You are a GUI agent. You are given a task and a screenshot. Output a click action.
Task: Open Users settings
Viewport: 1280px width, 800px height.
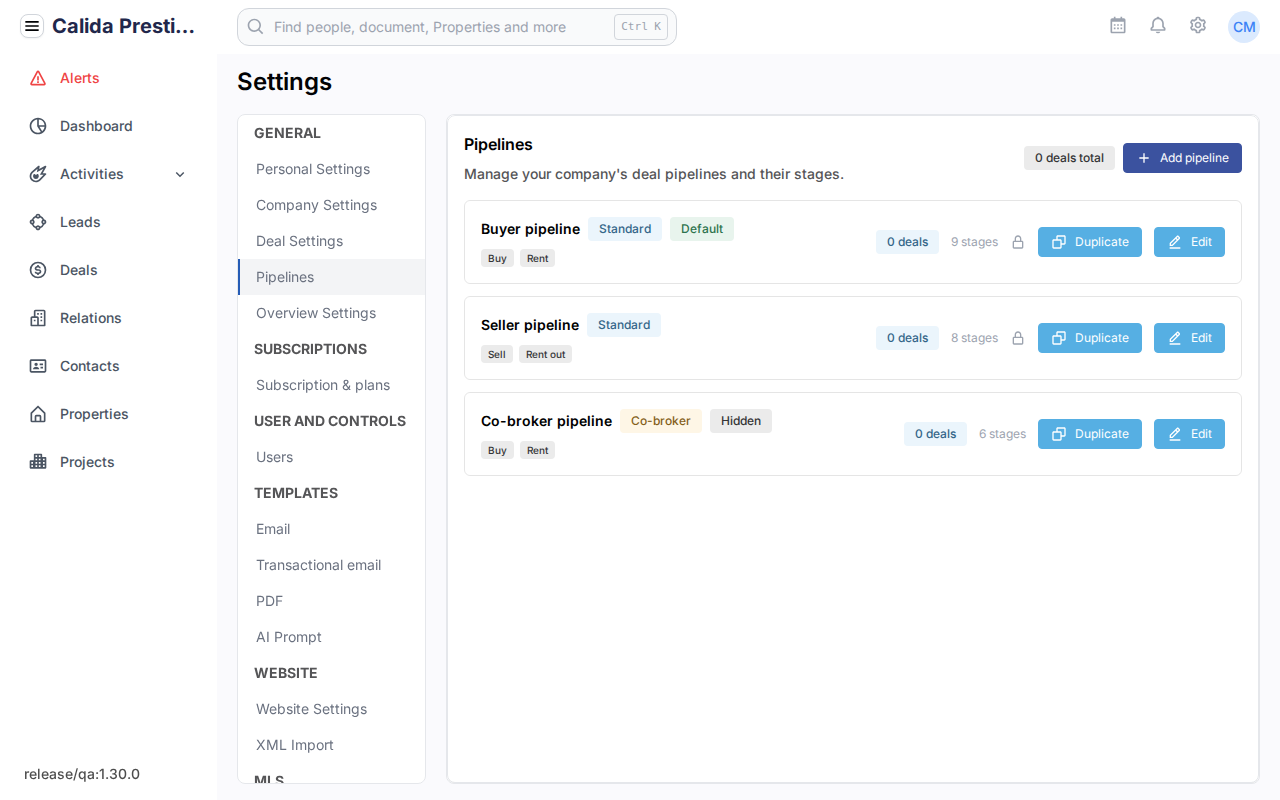pyautogui.click(x=332, y=457)
